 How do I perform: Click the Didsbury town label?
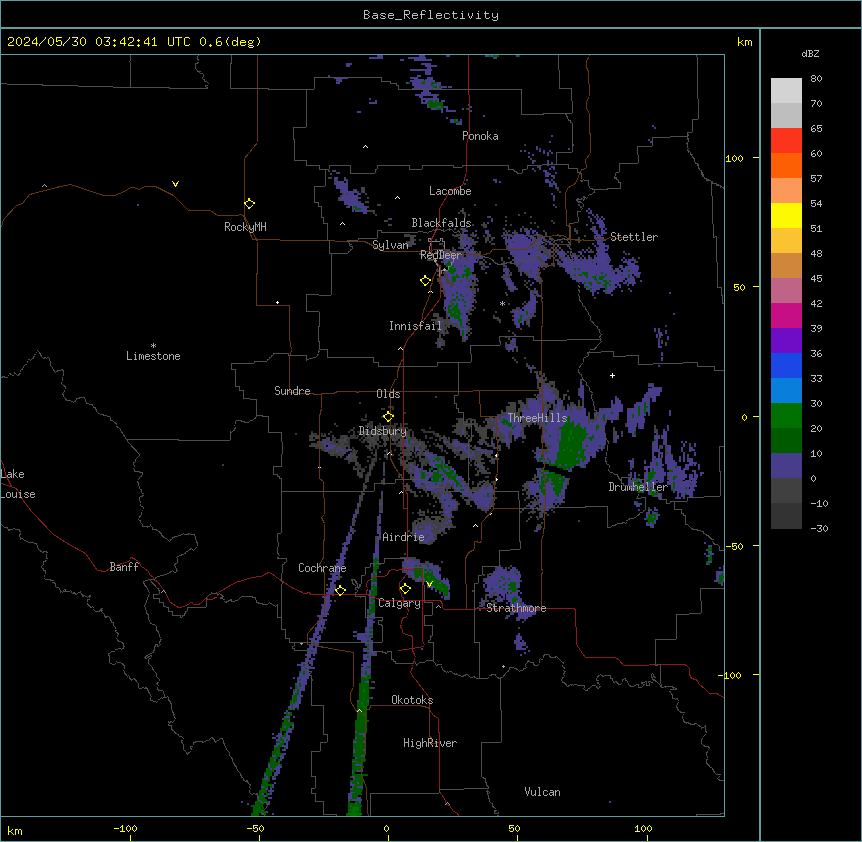click(383, 431)
